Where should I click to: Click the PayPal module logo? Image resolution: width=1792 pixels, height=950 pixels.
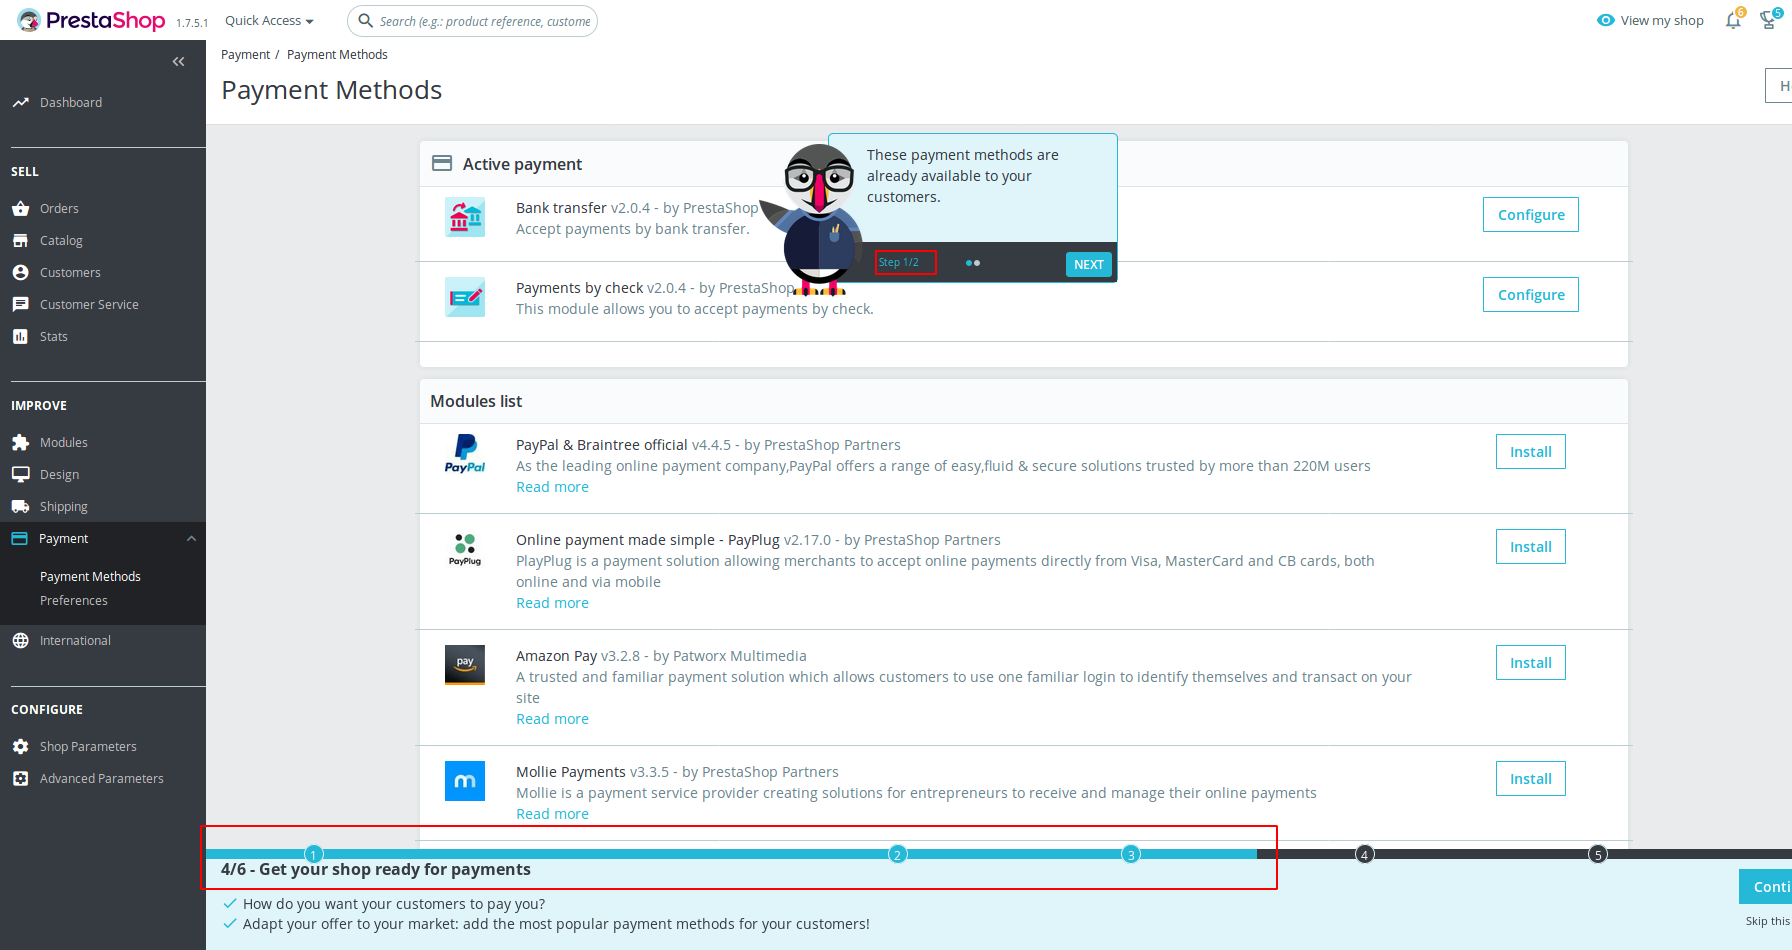click(x=465, y=453)
